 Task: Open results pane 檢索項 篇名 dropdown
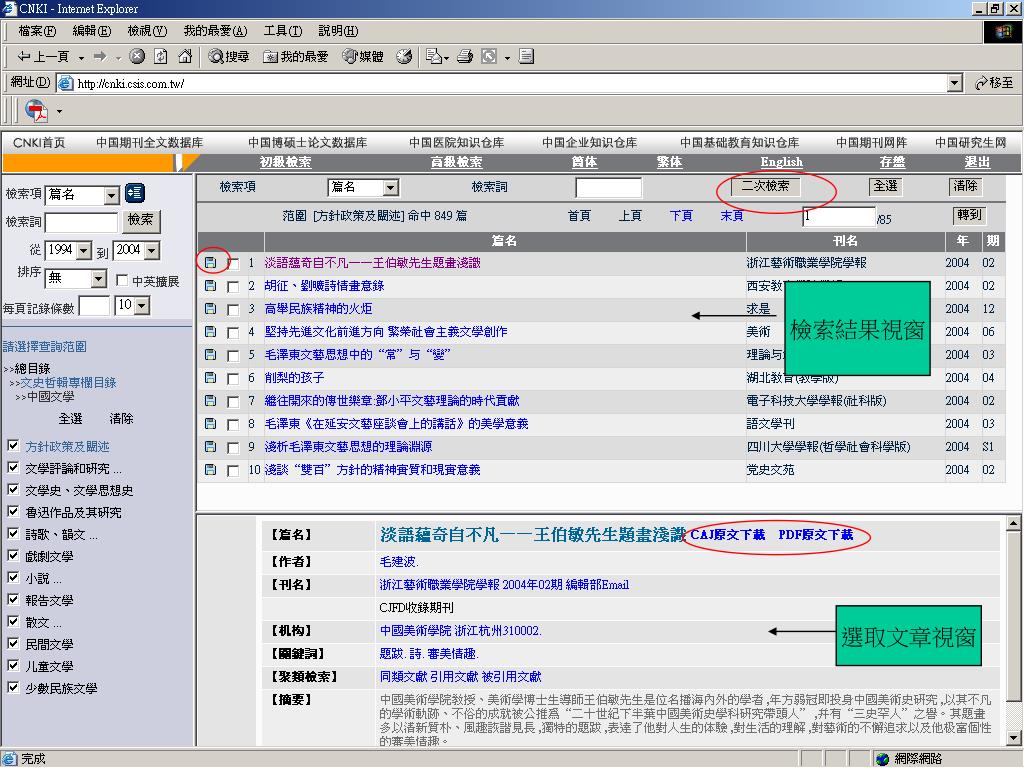391,188
